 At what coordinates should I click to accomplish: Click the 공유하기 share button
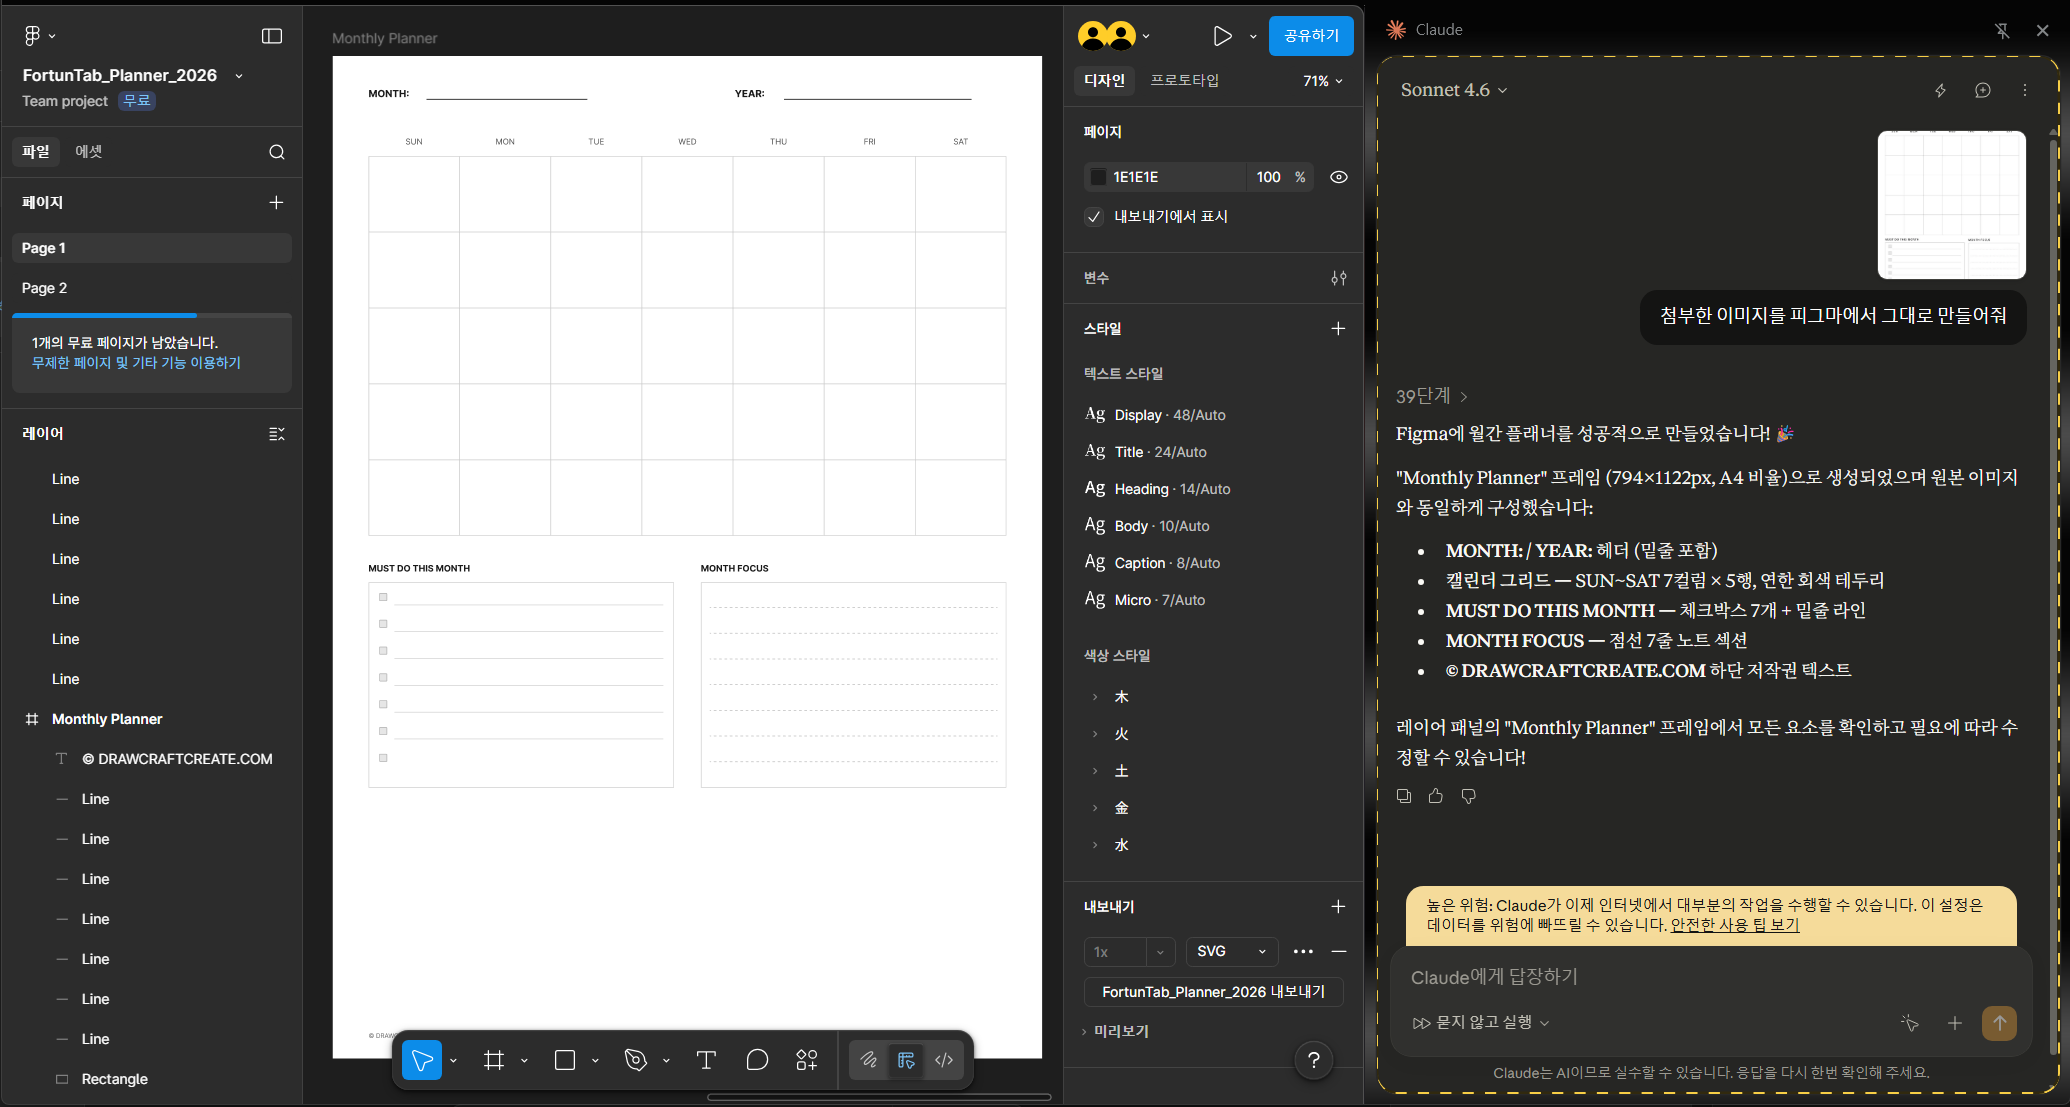point(1311,36)
